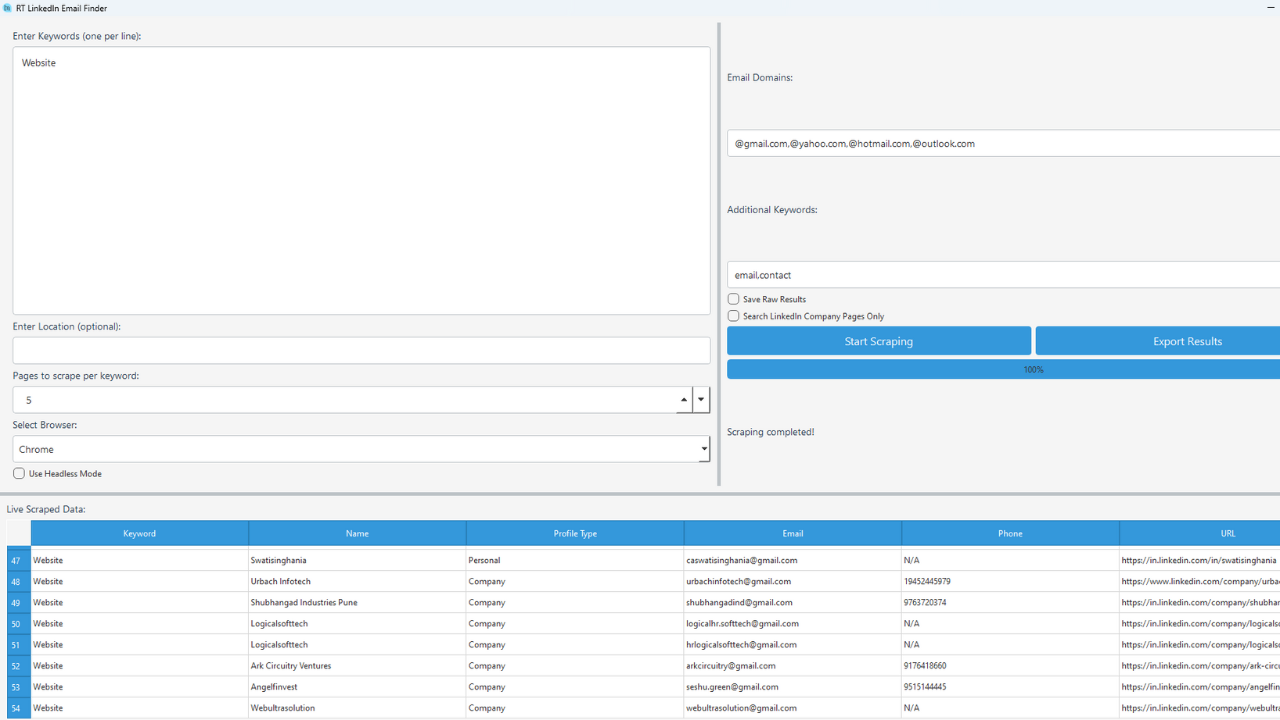Open the Select Browser dropdown arrow
The image size is (1280, 720).
coord(703,448)
